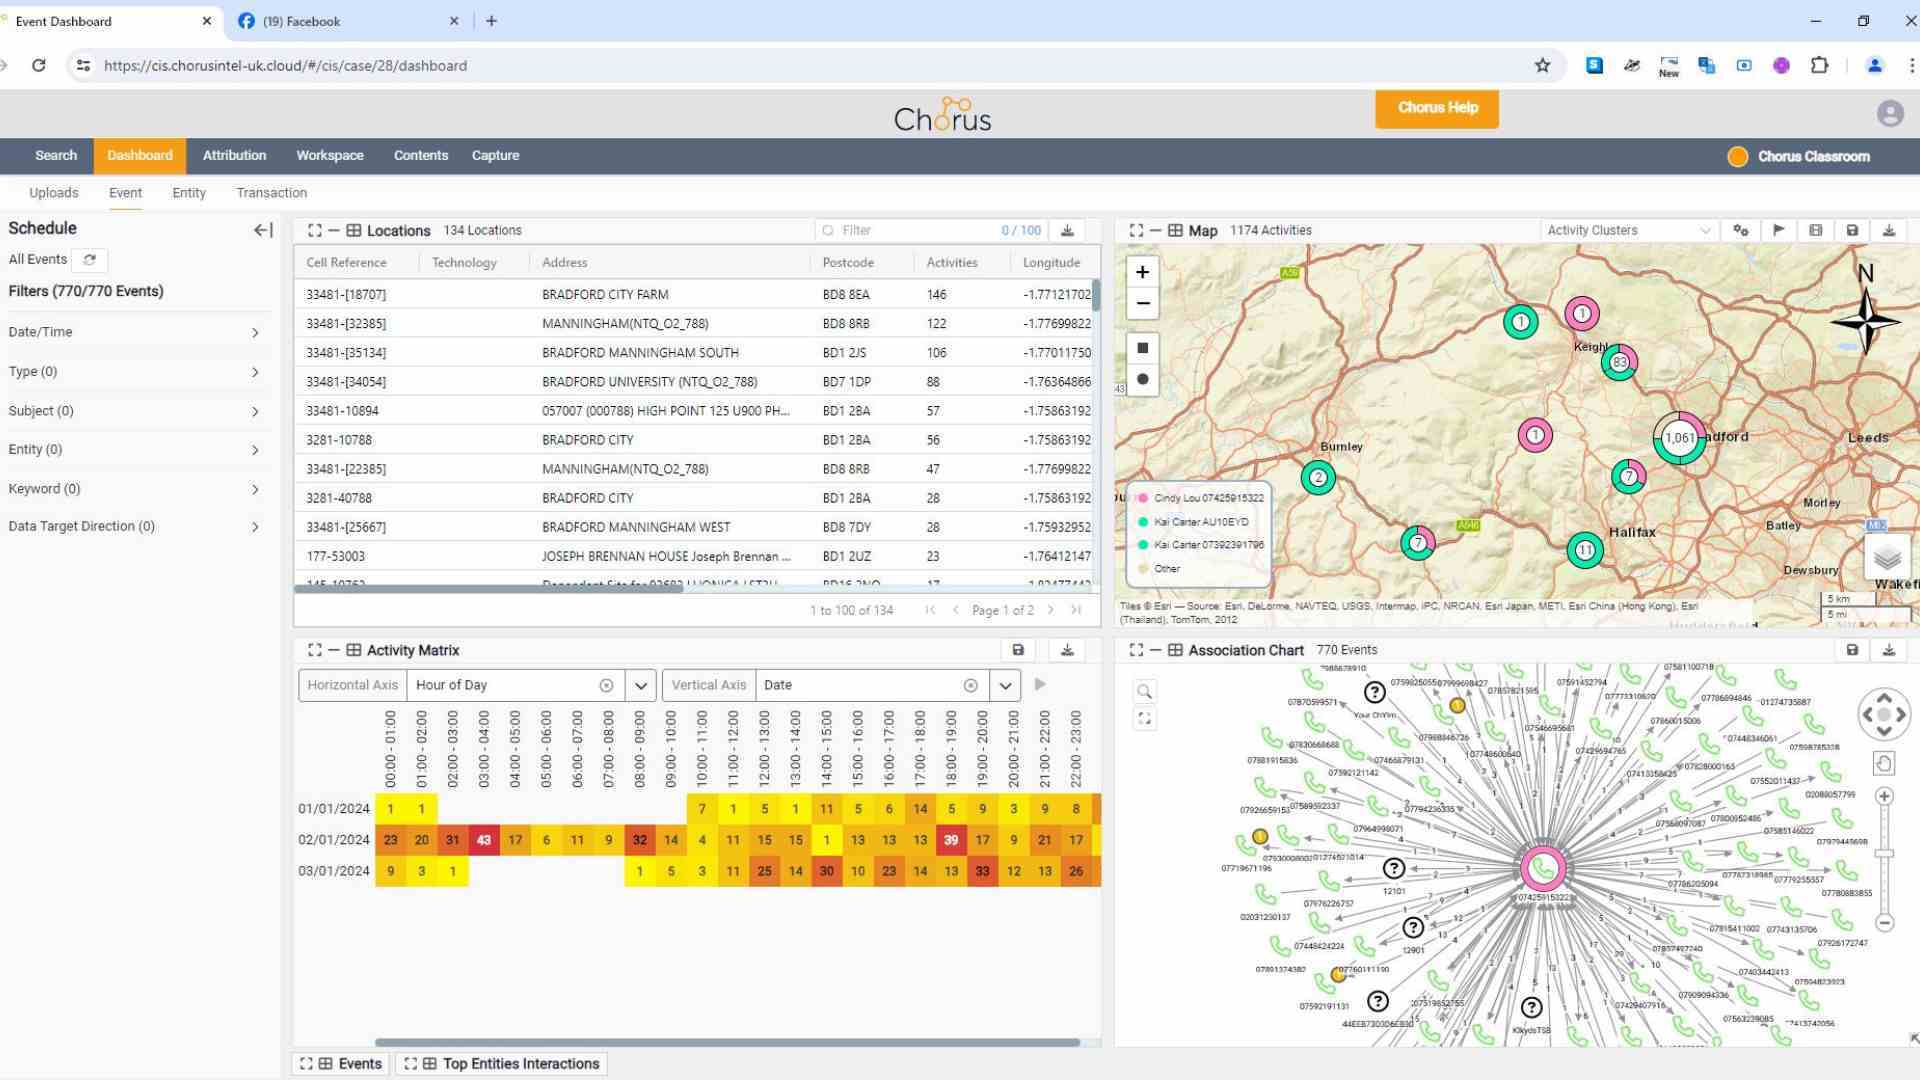Click the flag icon in Map toolbar
The image size is (1920, 1080).
1778,231
